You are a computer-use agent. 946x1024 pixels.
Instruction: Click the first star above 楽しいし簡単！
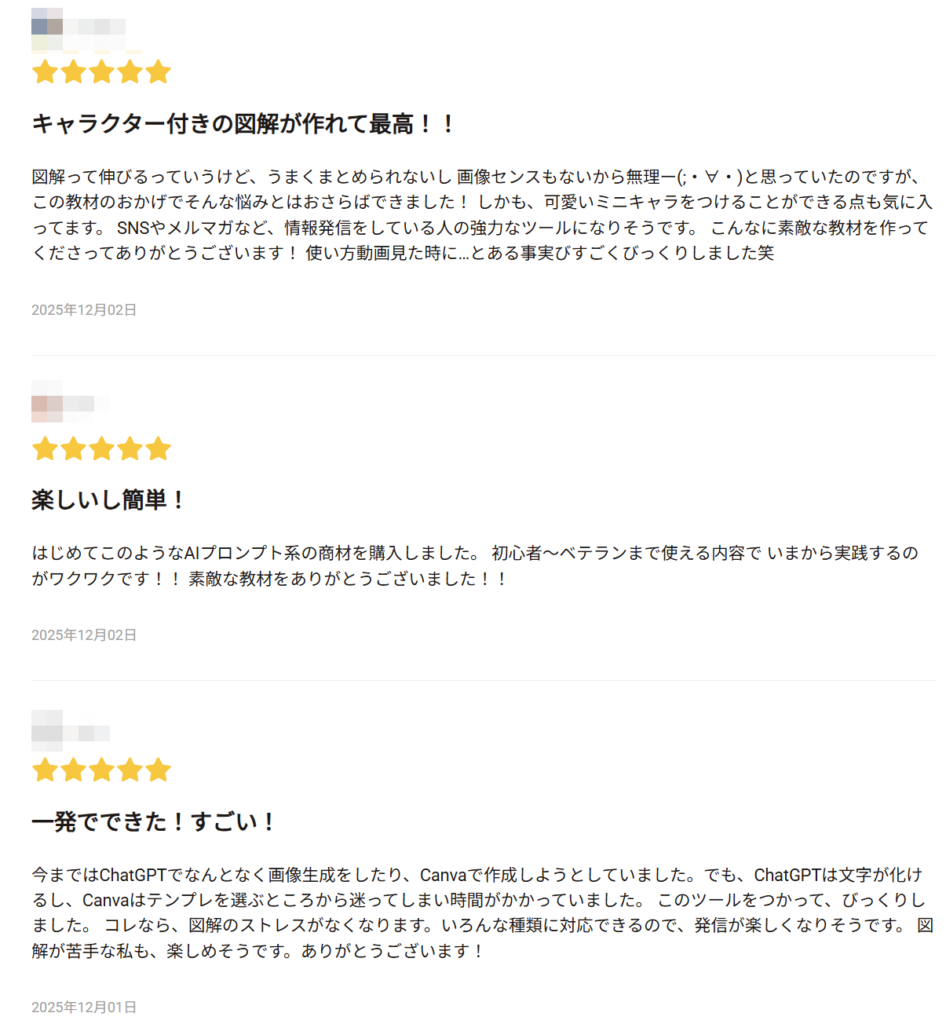click(44, 449)
